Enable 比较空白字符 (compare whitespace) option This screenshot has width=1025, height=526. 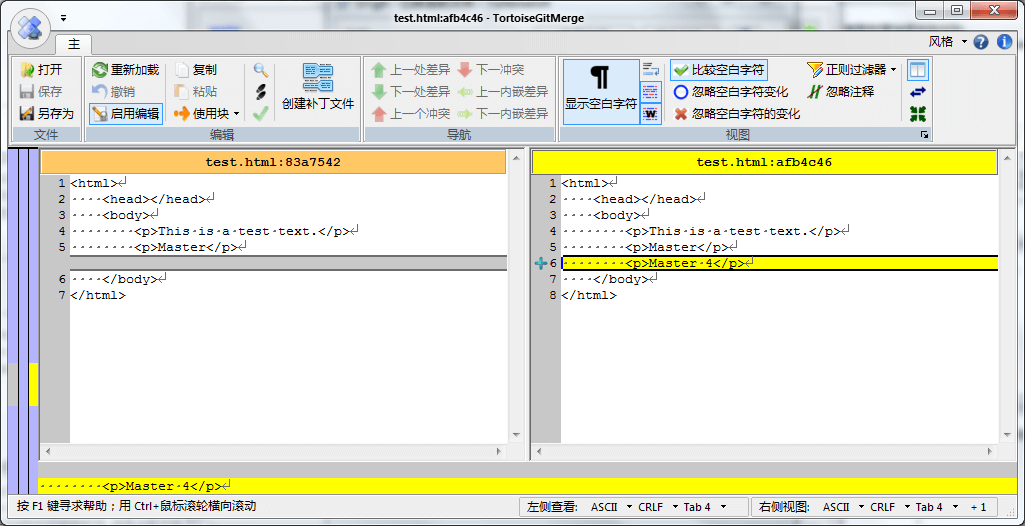(719, 70)
